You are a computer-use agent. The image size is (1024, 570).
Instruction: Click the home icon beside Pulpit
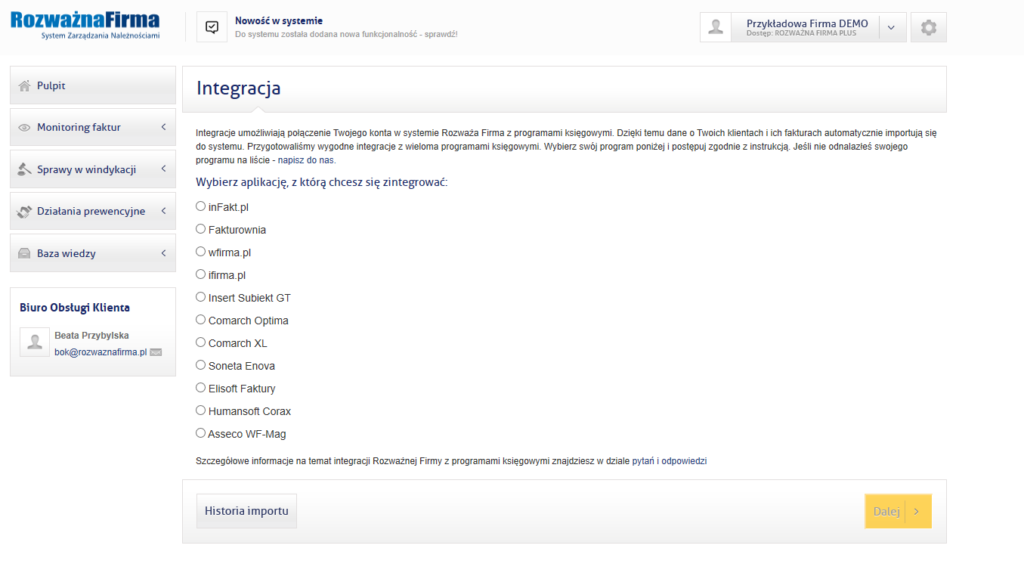coord(24,86)
